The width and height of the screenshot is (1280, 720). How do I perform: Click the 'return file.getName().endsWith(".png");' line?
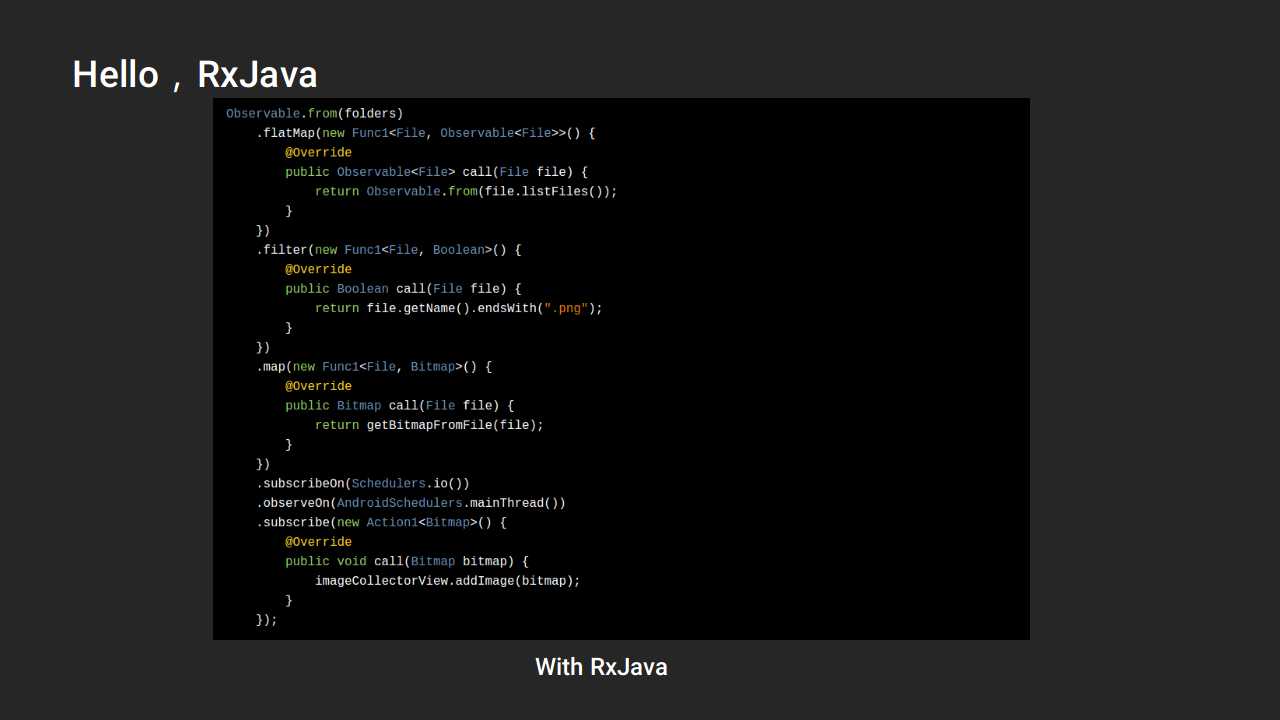tap(459, 308)
